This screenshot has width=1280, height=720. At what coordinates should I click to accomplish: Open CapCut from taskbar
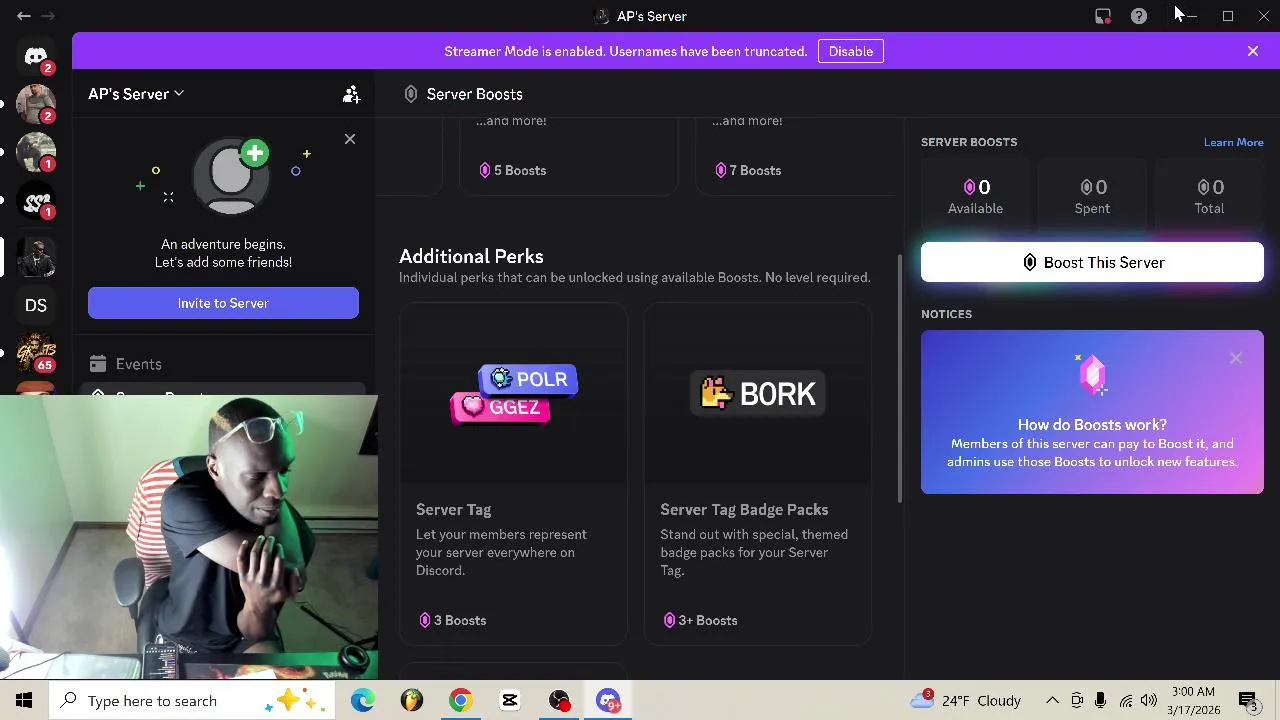pyautogui.click(x=510, y=700)
